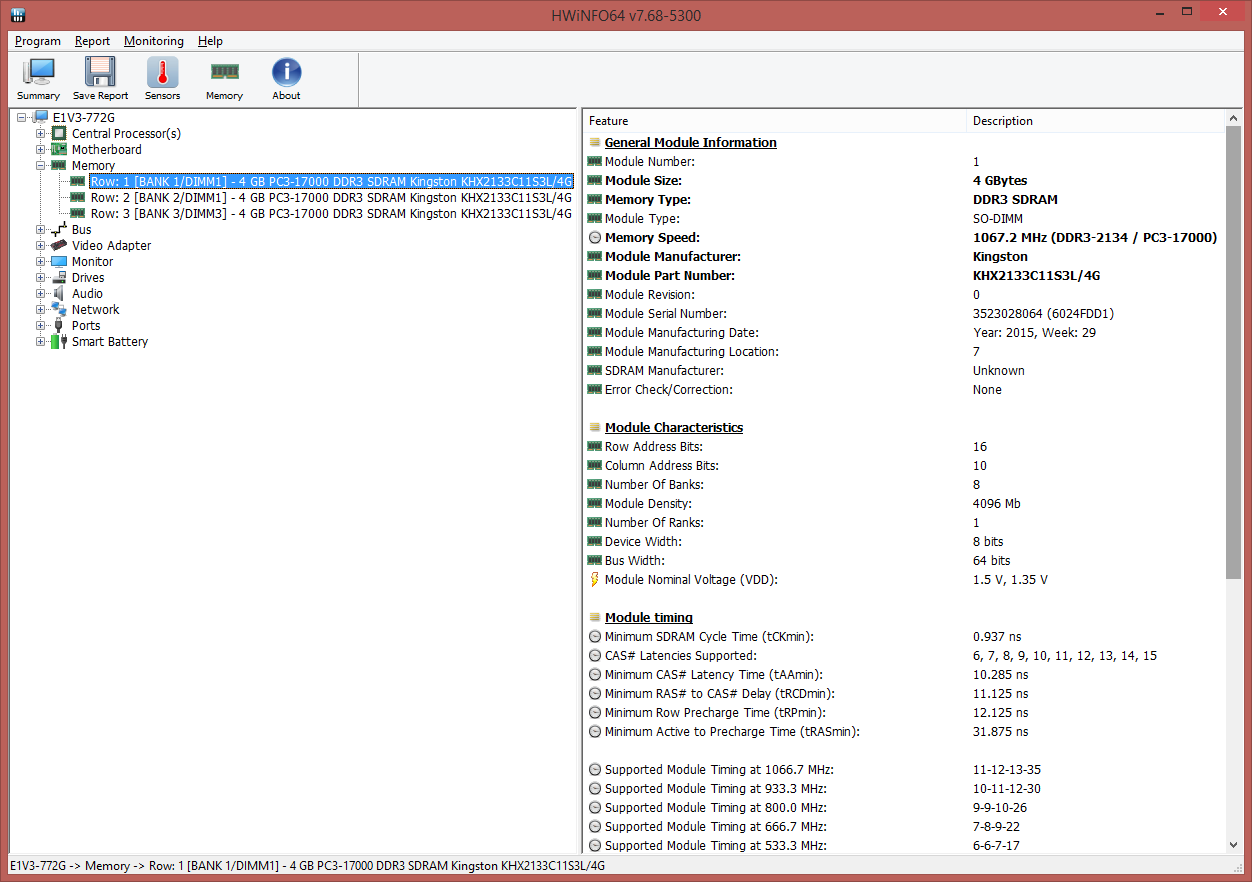Click the General Module Information section icon
The height and width of the screenshot is (882, 1252).
[x=595, y=142]
